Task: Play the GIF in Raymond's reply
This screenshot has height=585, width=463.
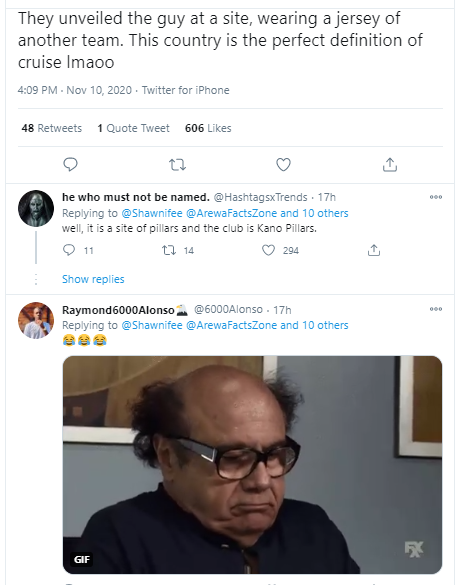Action: pyautogui.click(x=252, y=465)
